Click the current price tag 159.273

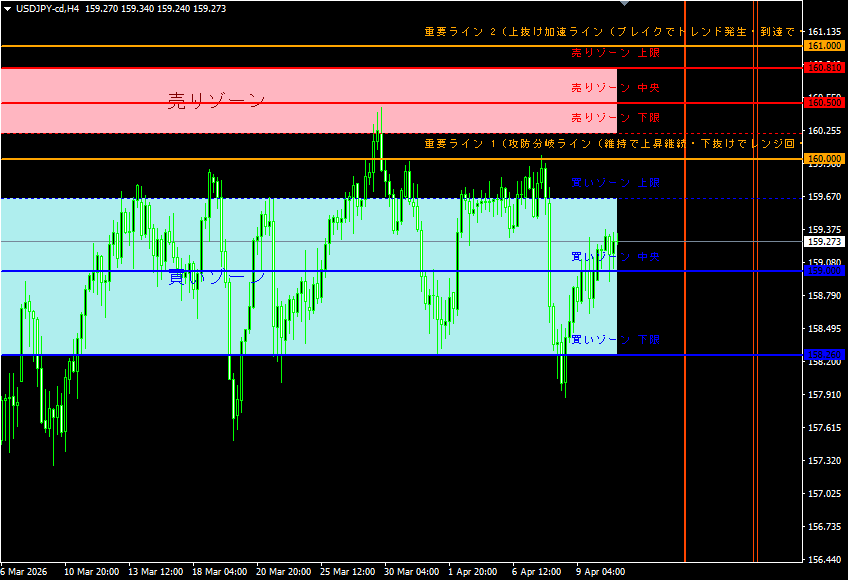pos(825,241)
